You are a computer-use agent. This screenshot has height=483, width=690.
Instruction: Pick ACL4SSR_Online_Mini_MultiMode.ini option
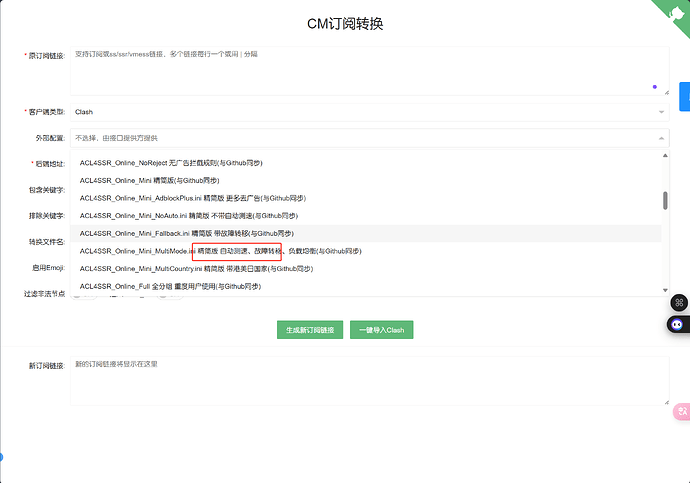pos(366,251)
